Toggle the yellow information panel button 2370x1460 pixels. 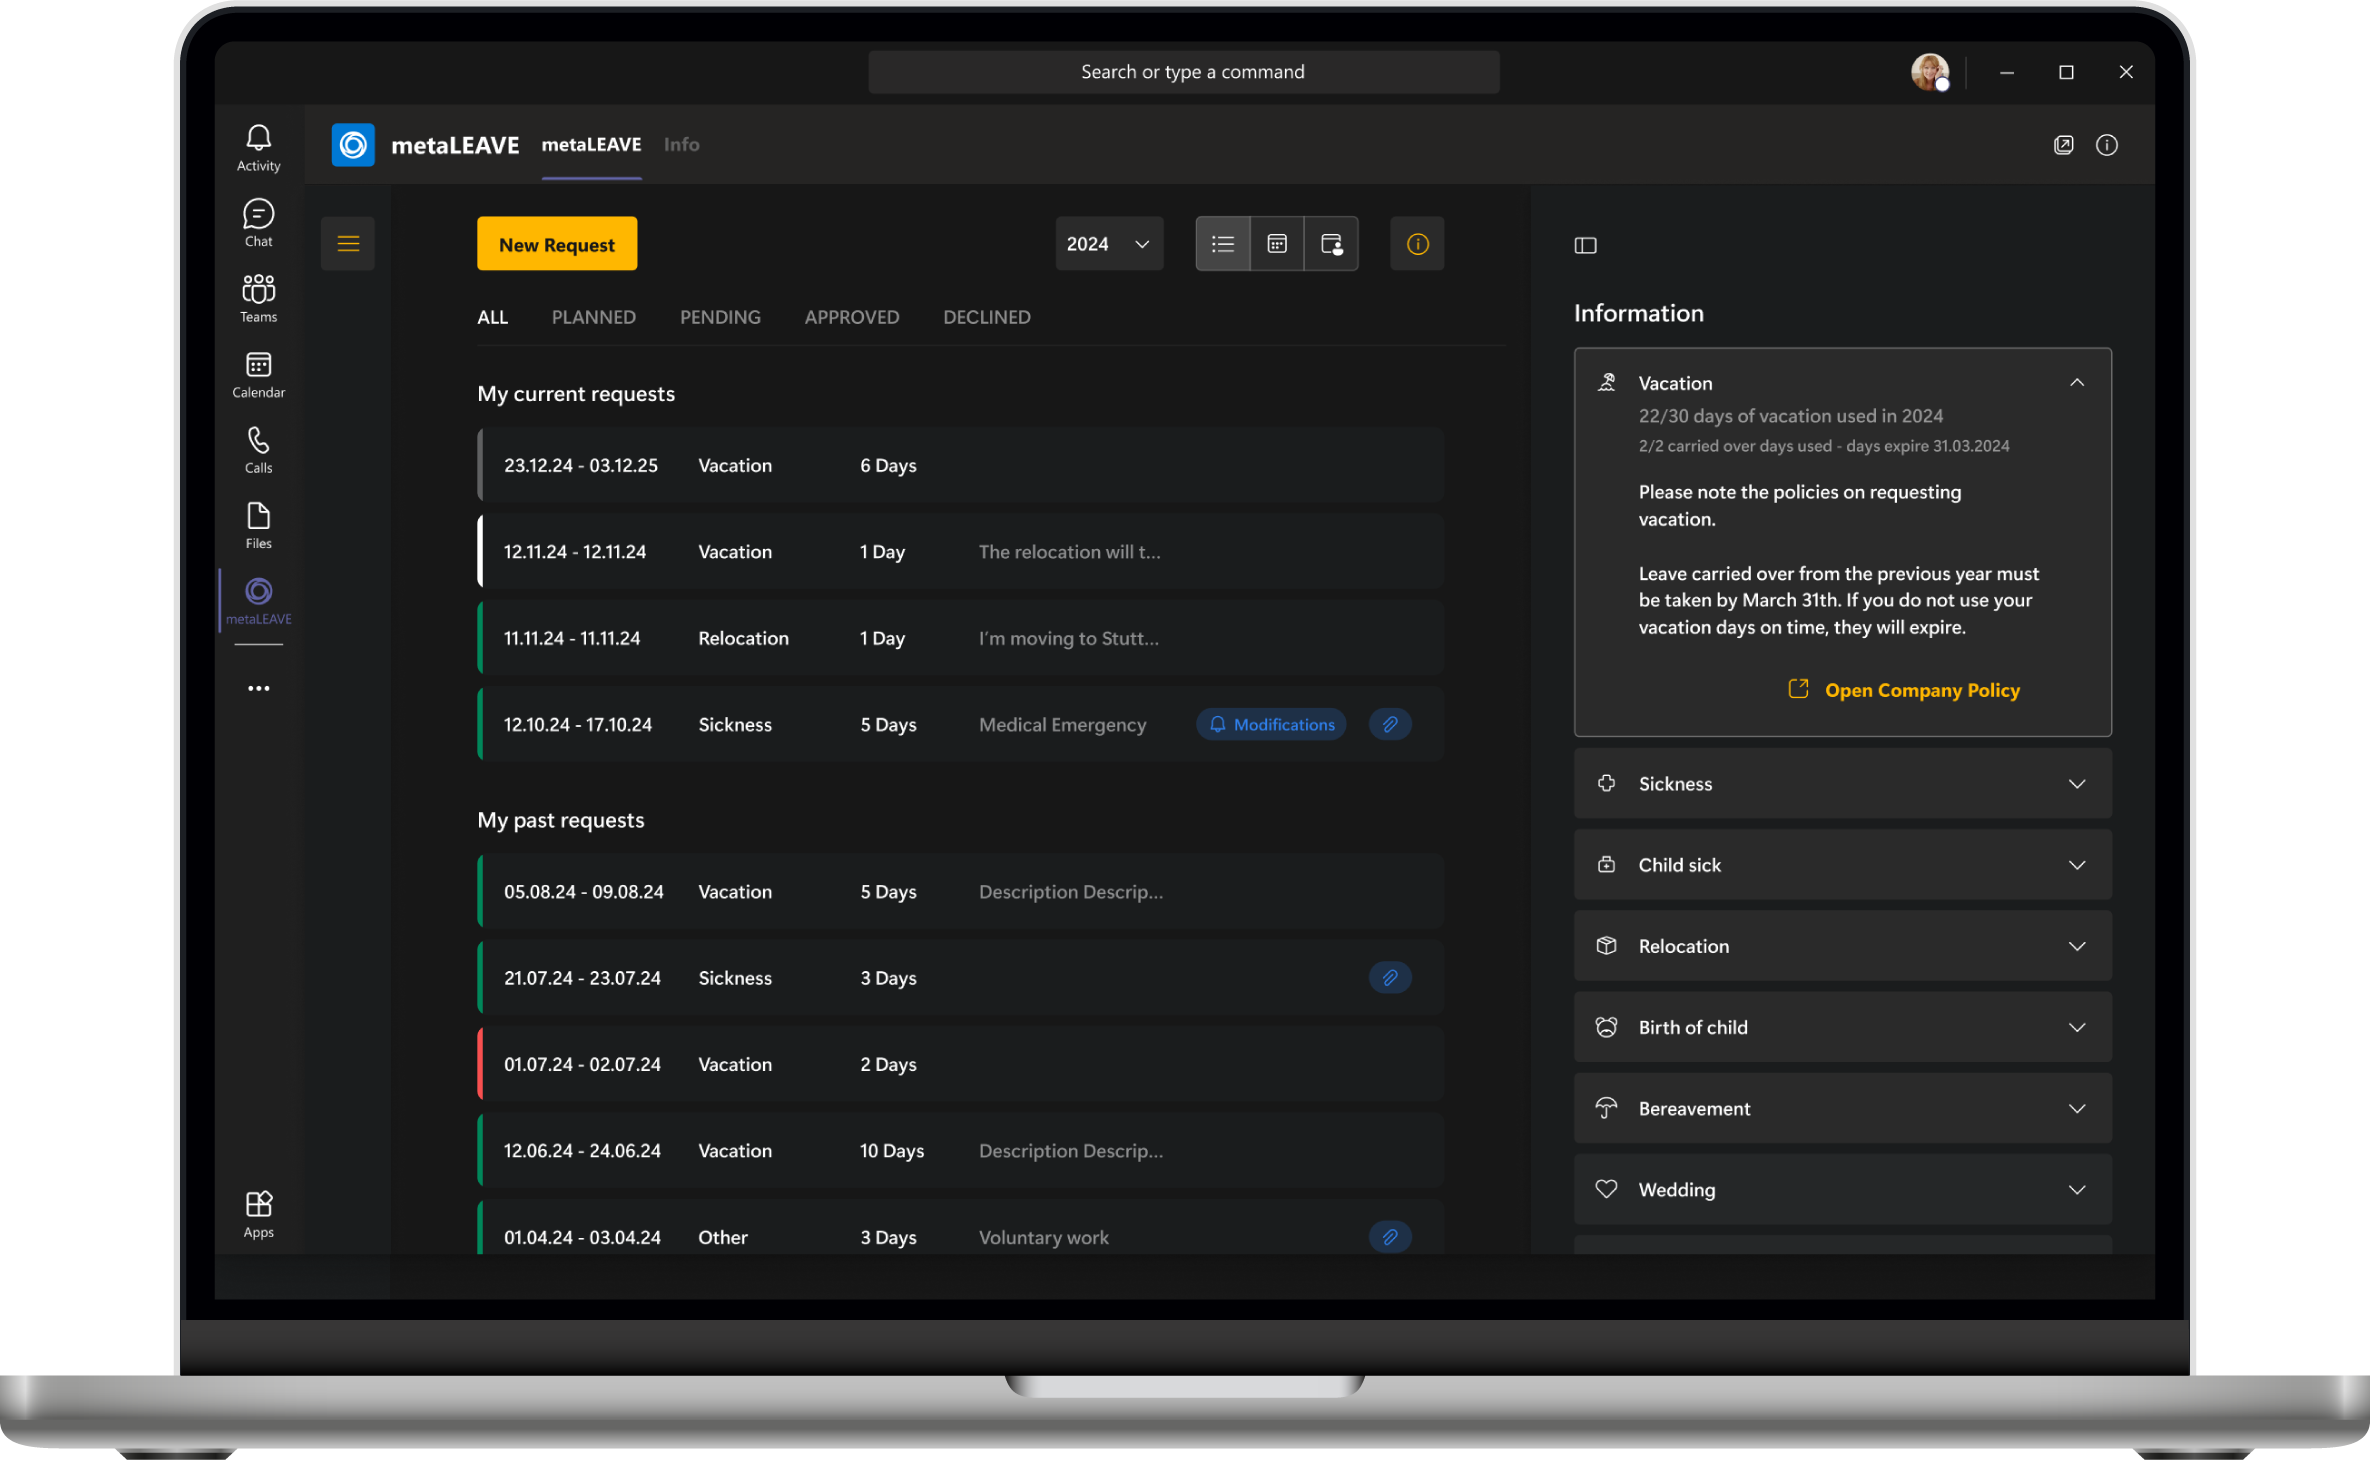(1417, 244)
